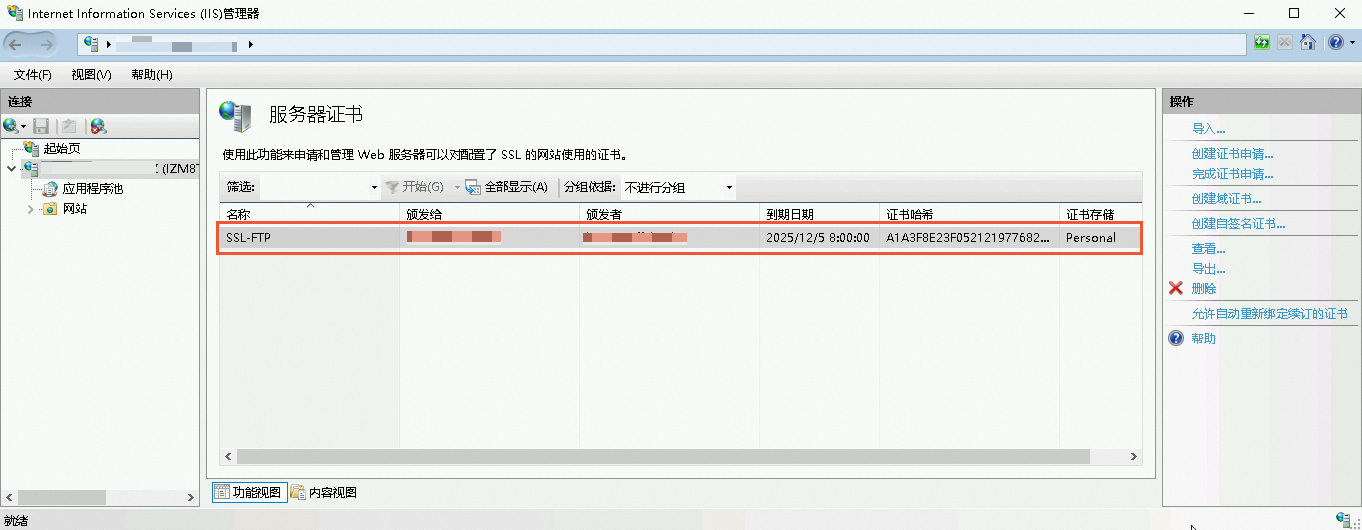Click the delete connection icon with the red X

click(x=98, y=126)
